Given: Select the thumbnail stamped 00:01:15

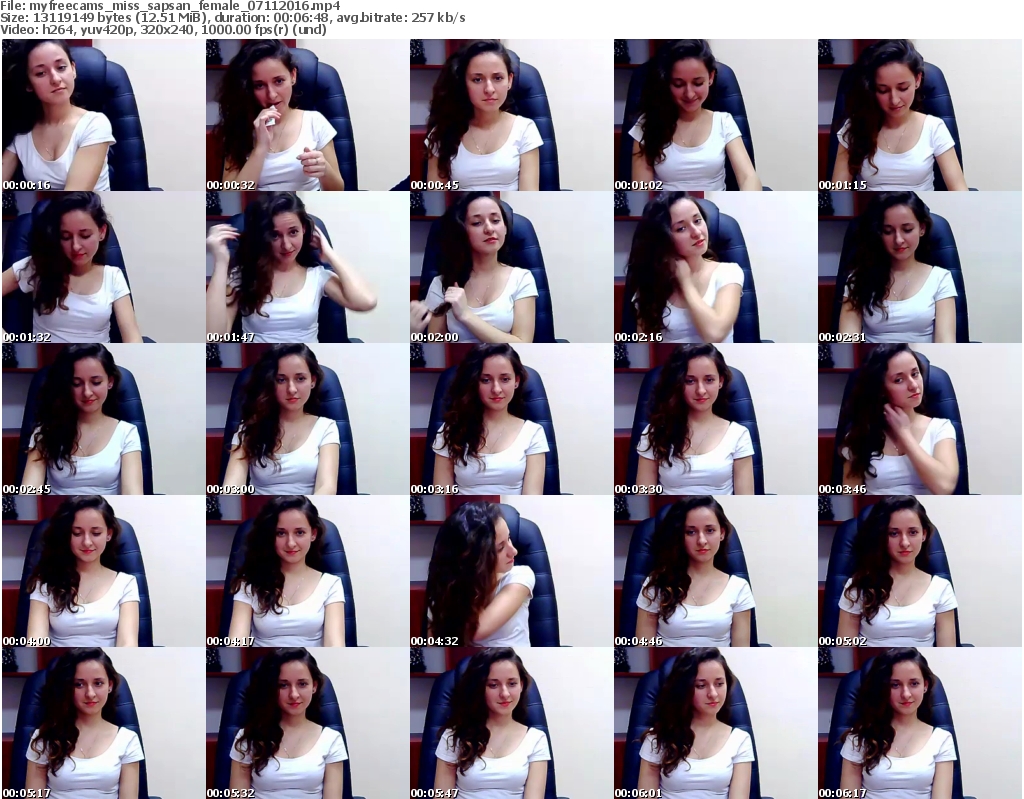Looking at the screenshot, I should point(920,115).
